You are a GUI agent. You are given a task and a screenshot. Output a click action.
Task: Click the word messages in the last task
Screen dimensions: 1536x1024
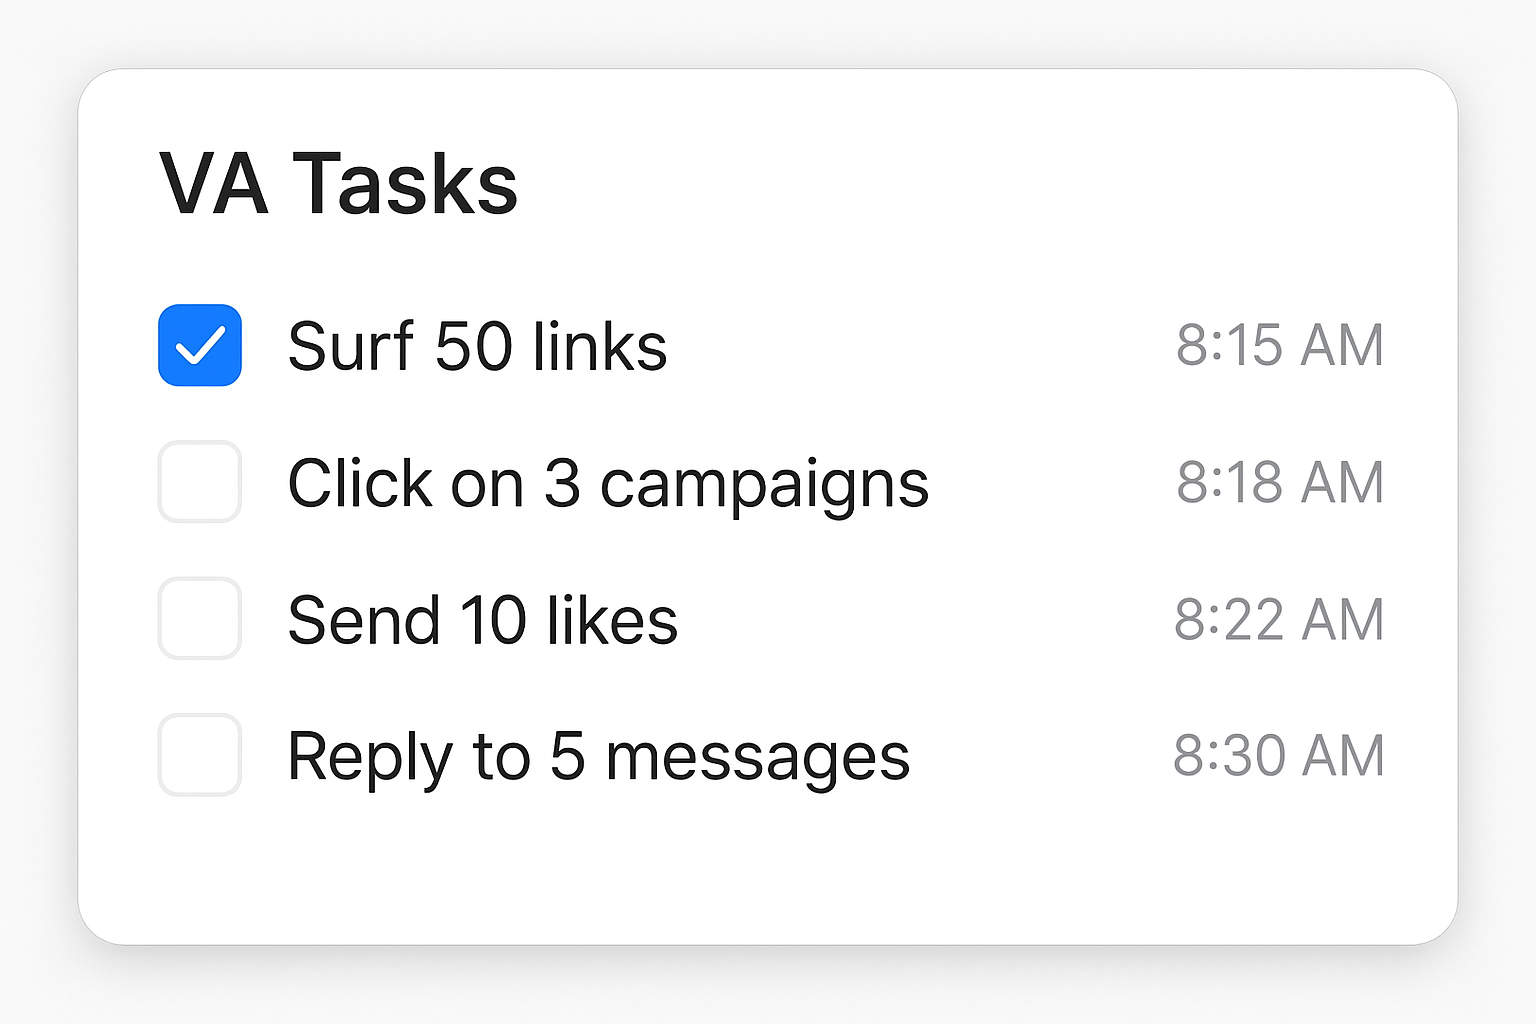coord(758,758)
